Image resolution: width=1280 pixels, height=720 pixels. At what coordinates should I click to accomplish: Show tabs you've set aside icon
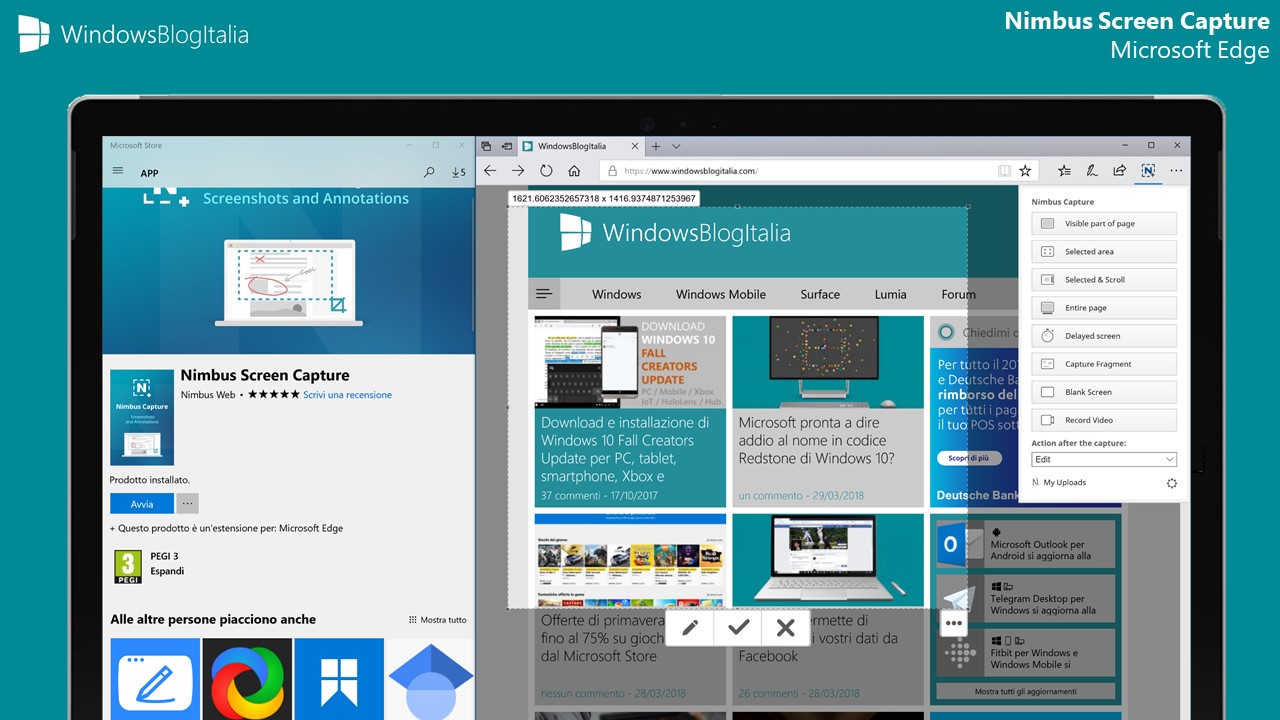click(486, 146)
